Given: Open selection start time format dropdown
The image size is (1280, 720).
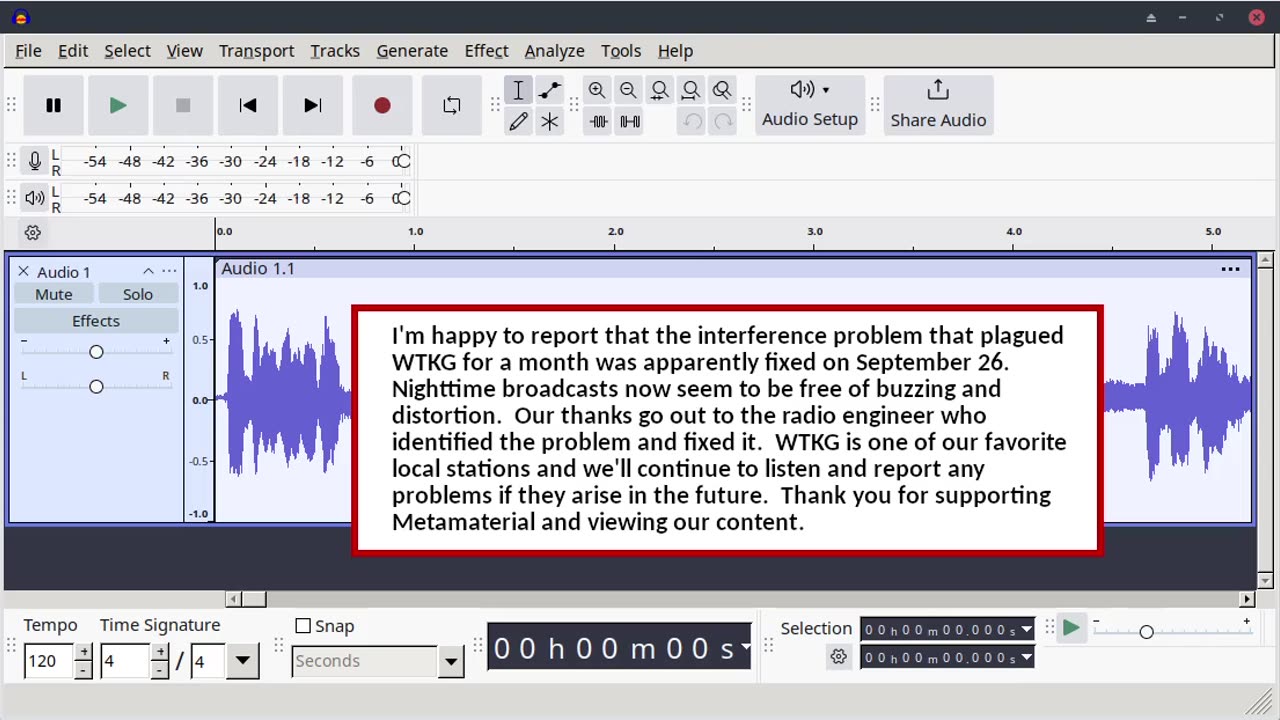Looking at the screenshot, I should [x=1026, y=630].
